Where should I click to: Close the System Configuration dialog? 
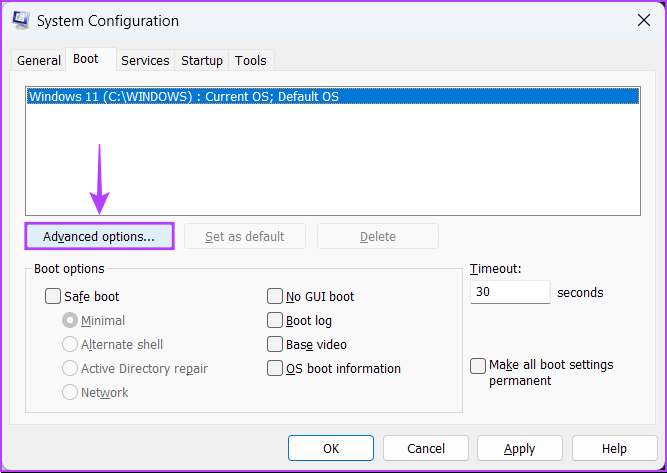tap(641, 20)
